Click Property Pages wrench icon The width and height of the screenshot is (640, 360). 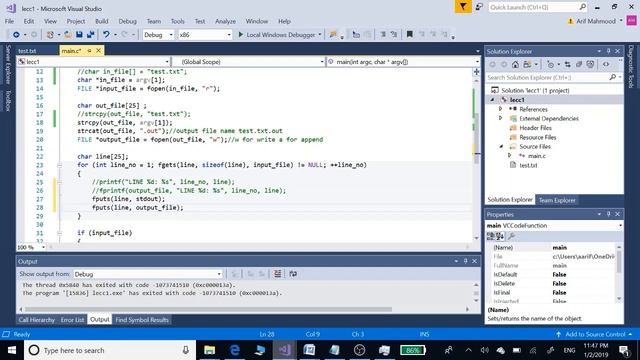(x=511, y=236)
